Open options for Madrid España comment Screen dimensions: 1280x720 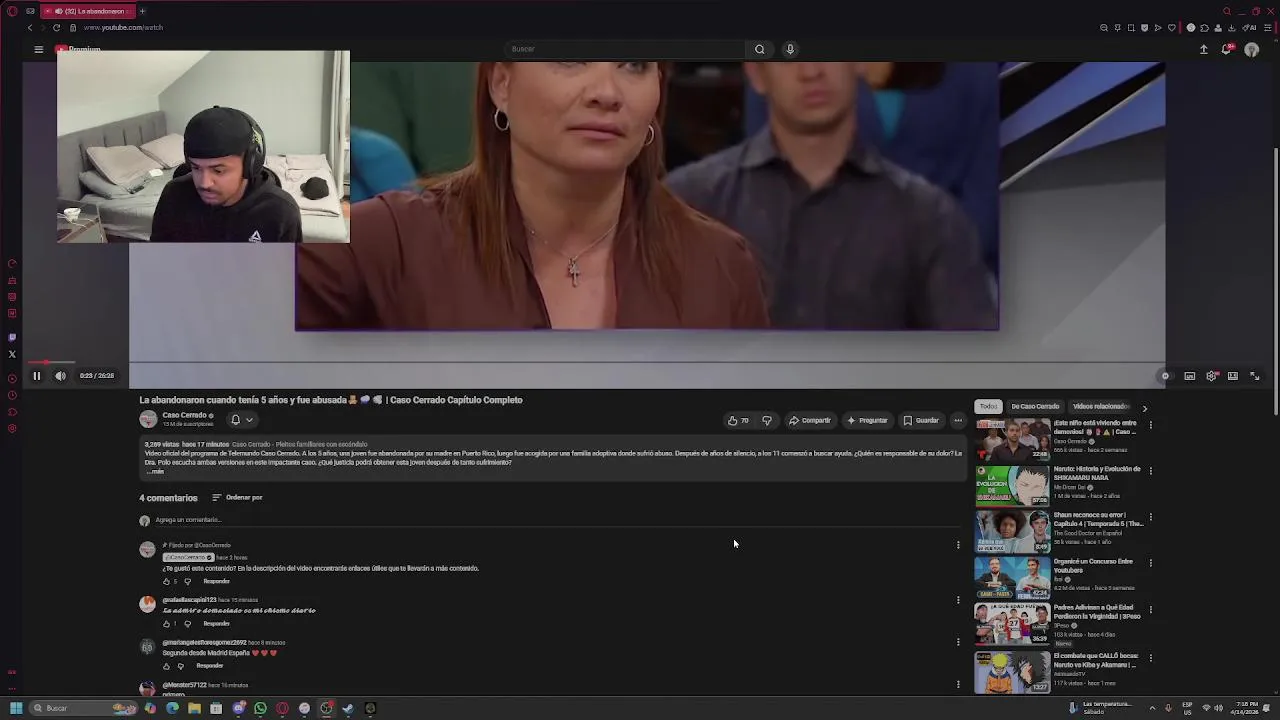coord(958,643)
